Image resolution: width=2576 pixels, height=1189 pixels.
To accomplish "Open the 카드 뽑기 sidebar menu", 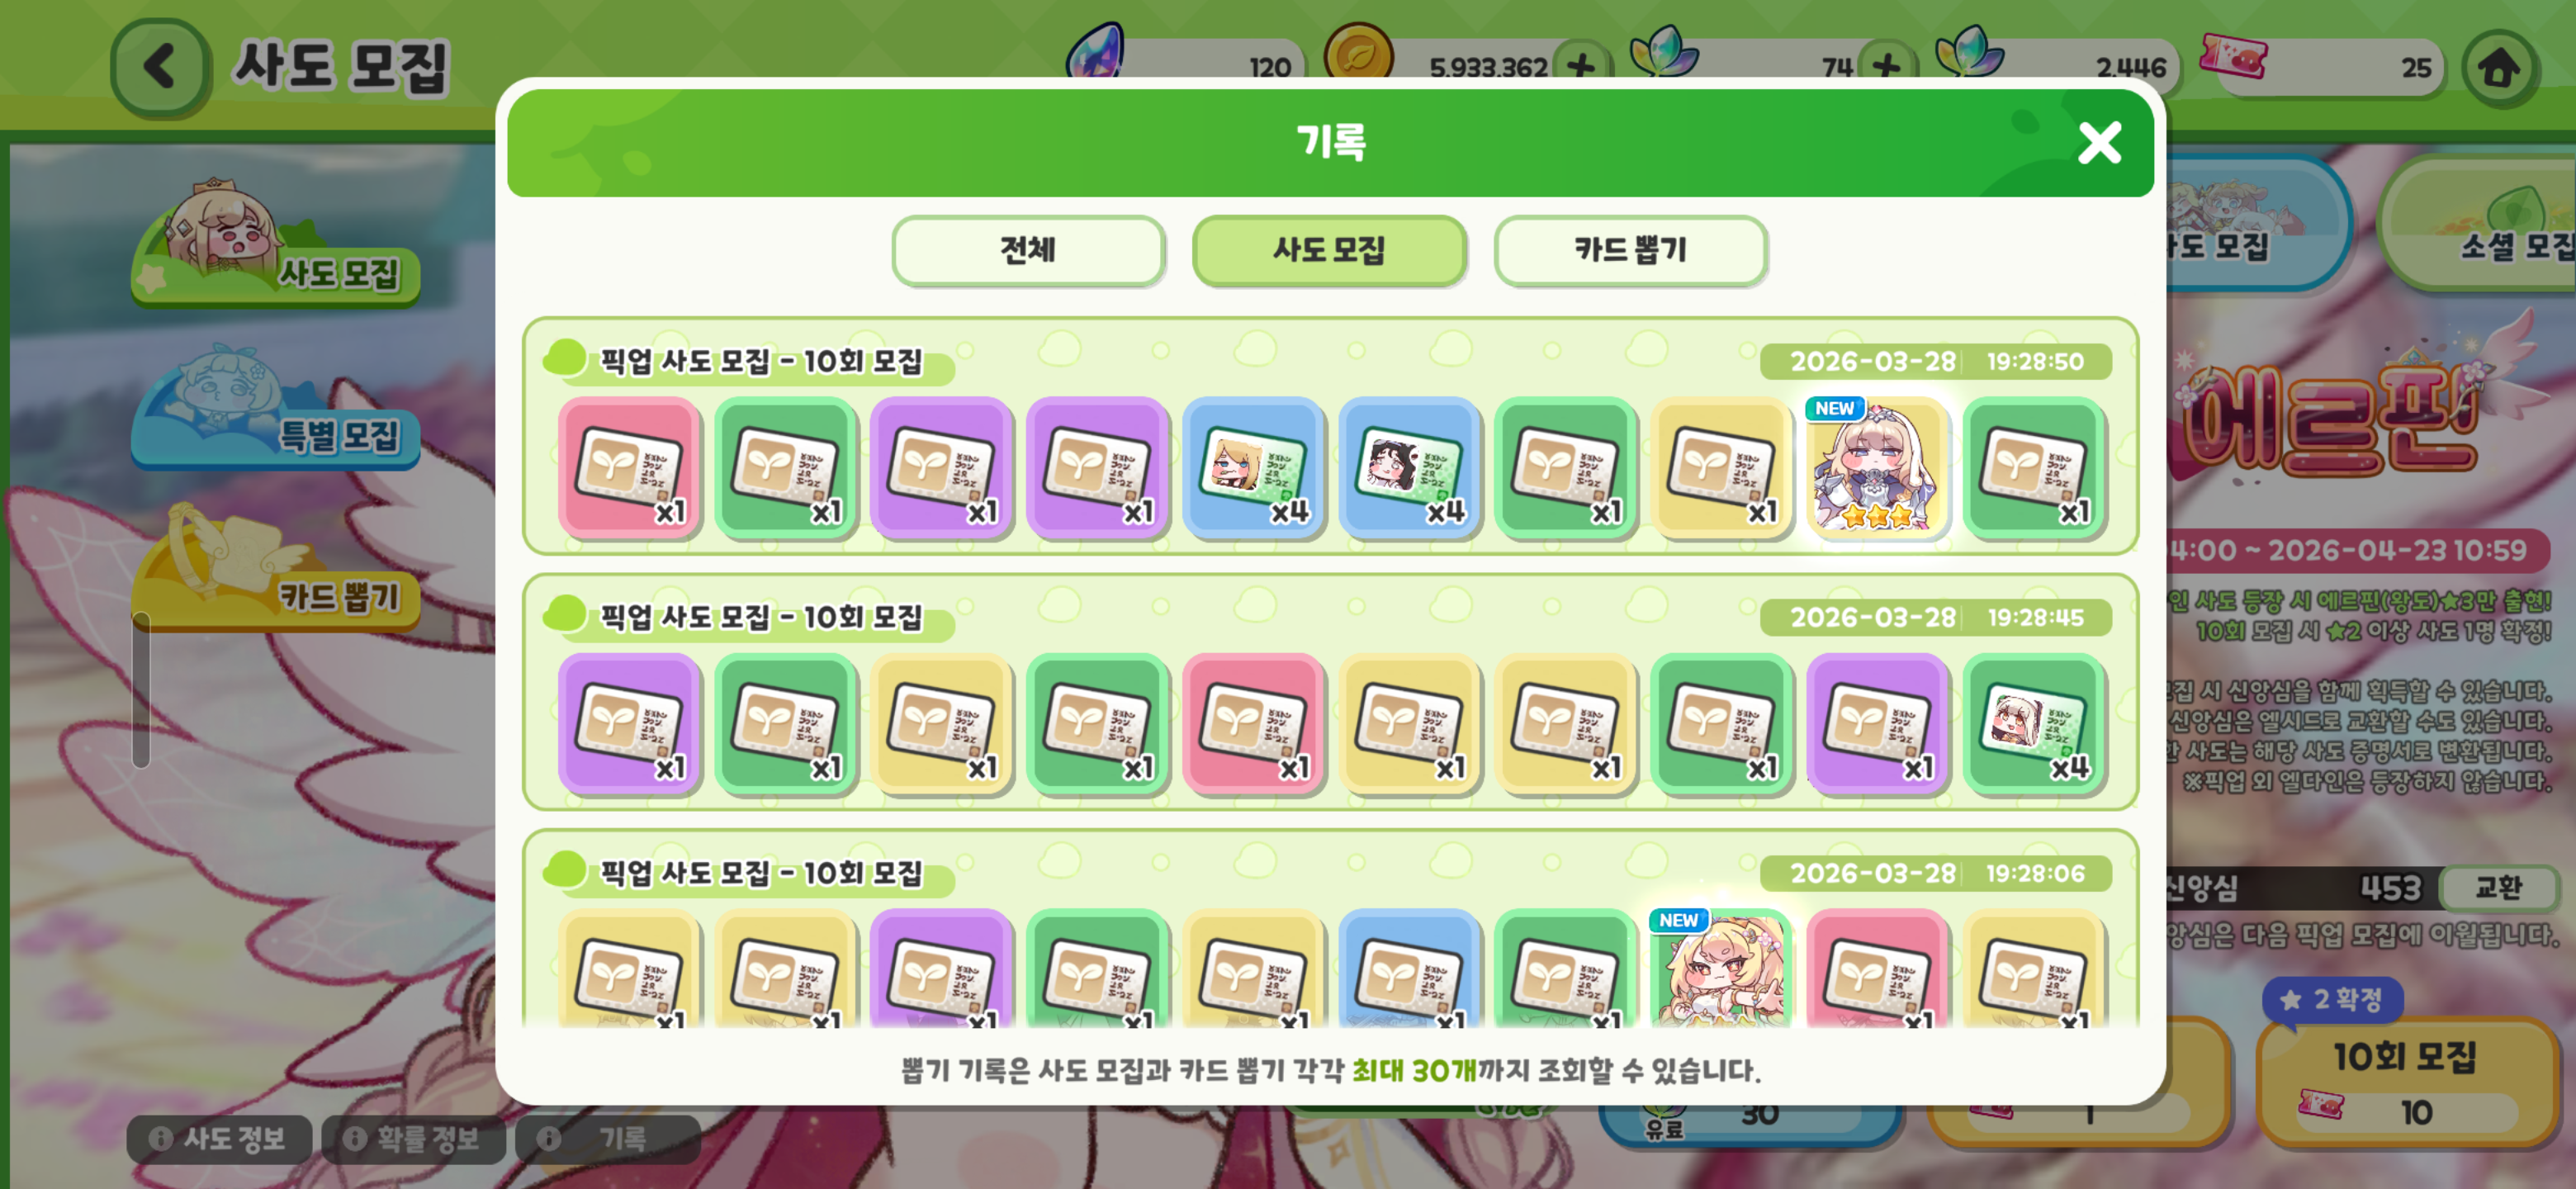I will (275, 570).
